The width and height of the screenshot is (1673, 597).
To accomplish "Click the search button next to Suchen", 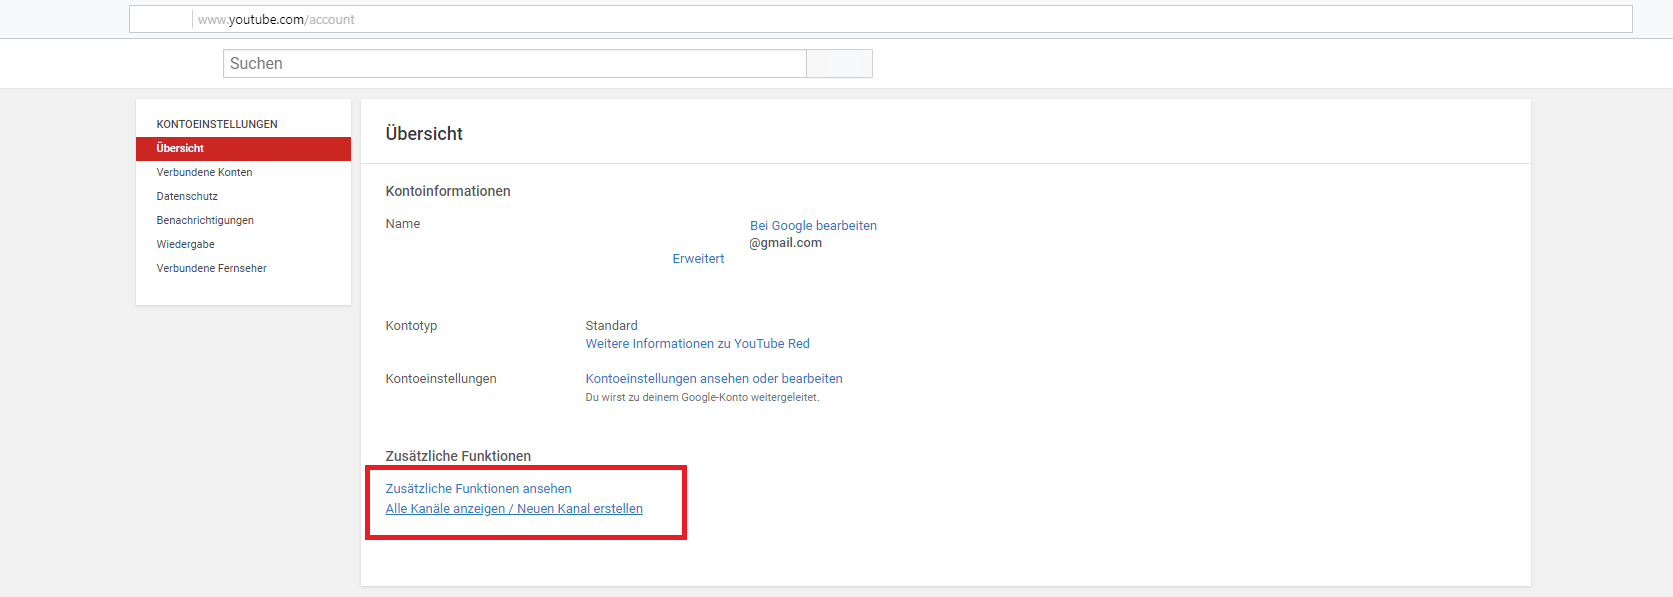I will coord(839,63).
